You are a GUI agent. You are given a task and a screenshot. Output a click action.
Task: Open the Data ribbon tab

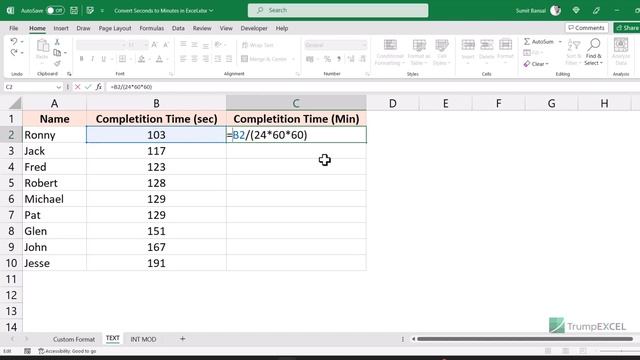[178, 28]
